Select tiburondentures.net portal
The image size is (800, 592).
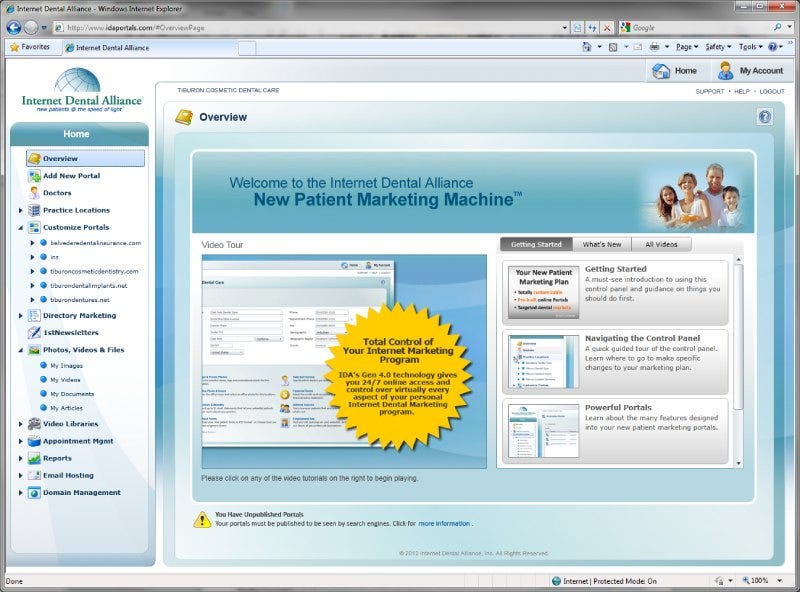pyautogui.click(x=80, y=300)
